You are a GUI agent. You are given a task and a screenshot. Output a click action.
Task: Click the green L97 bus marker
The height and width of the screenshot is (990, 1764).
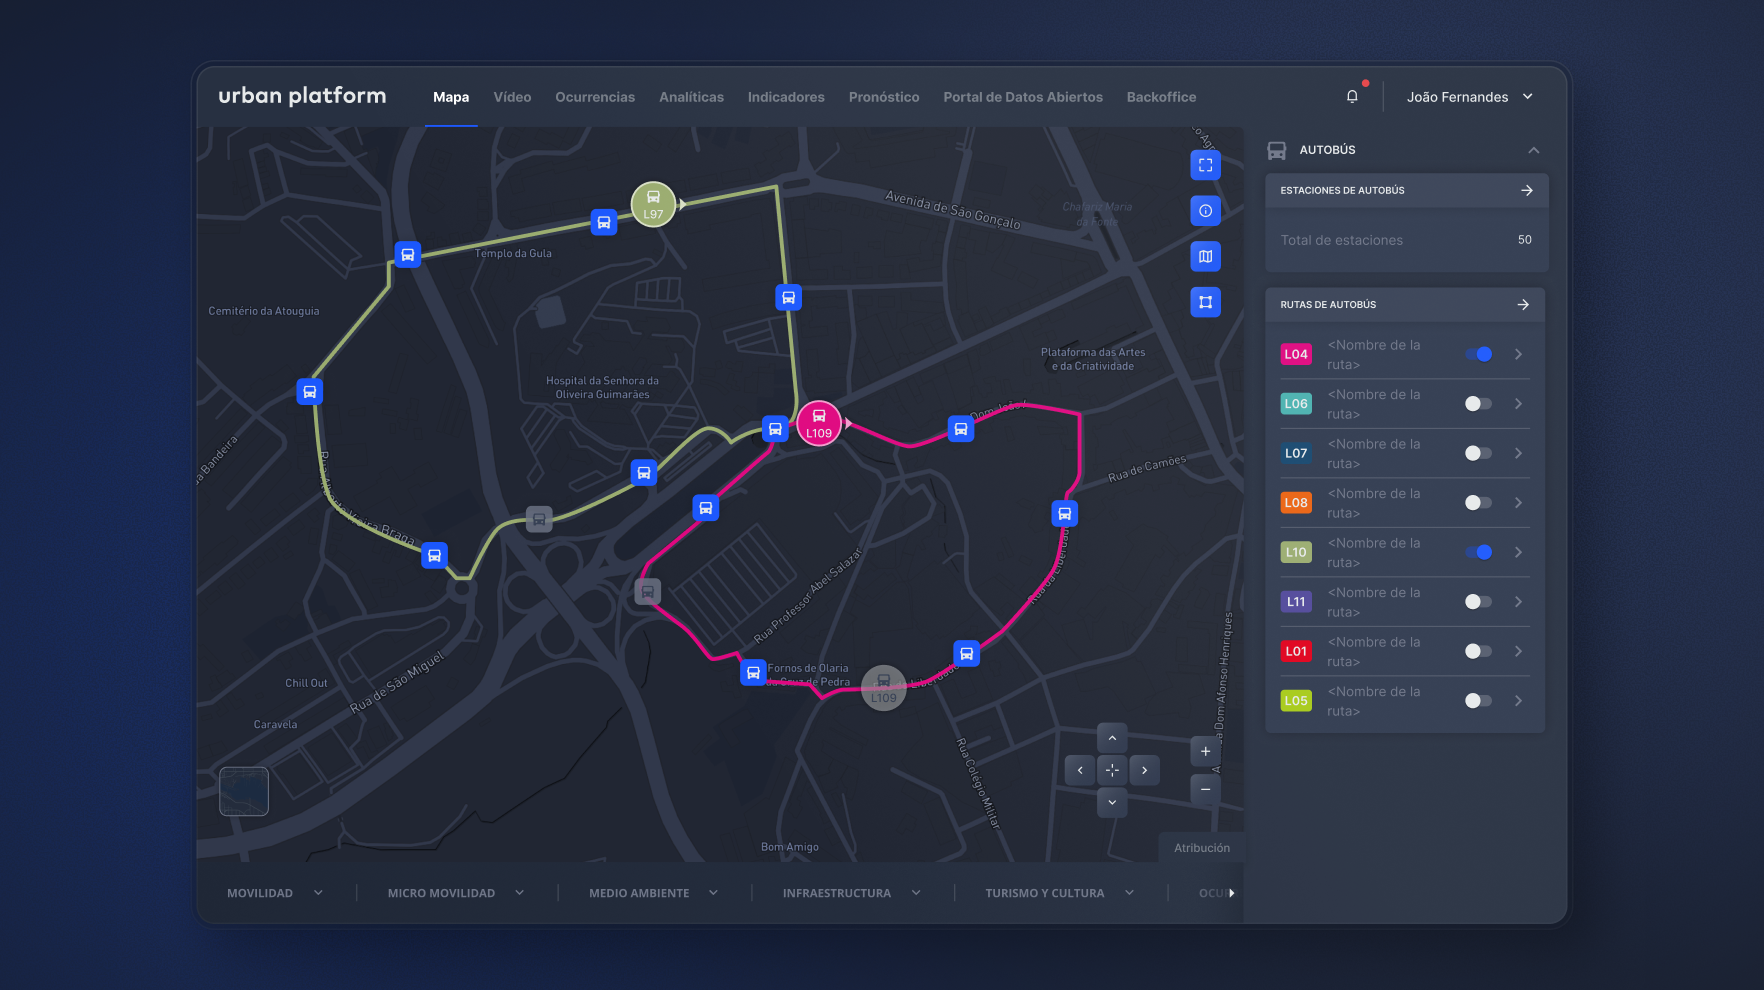653,205
